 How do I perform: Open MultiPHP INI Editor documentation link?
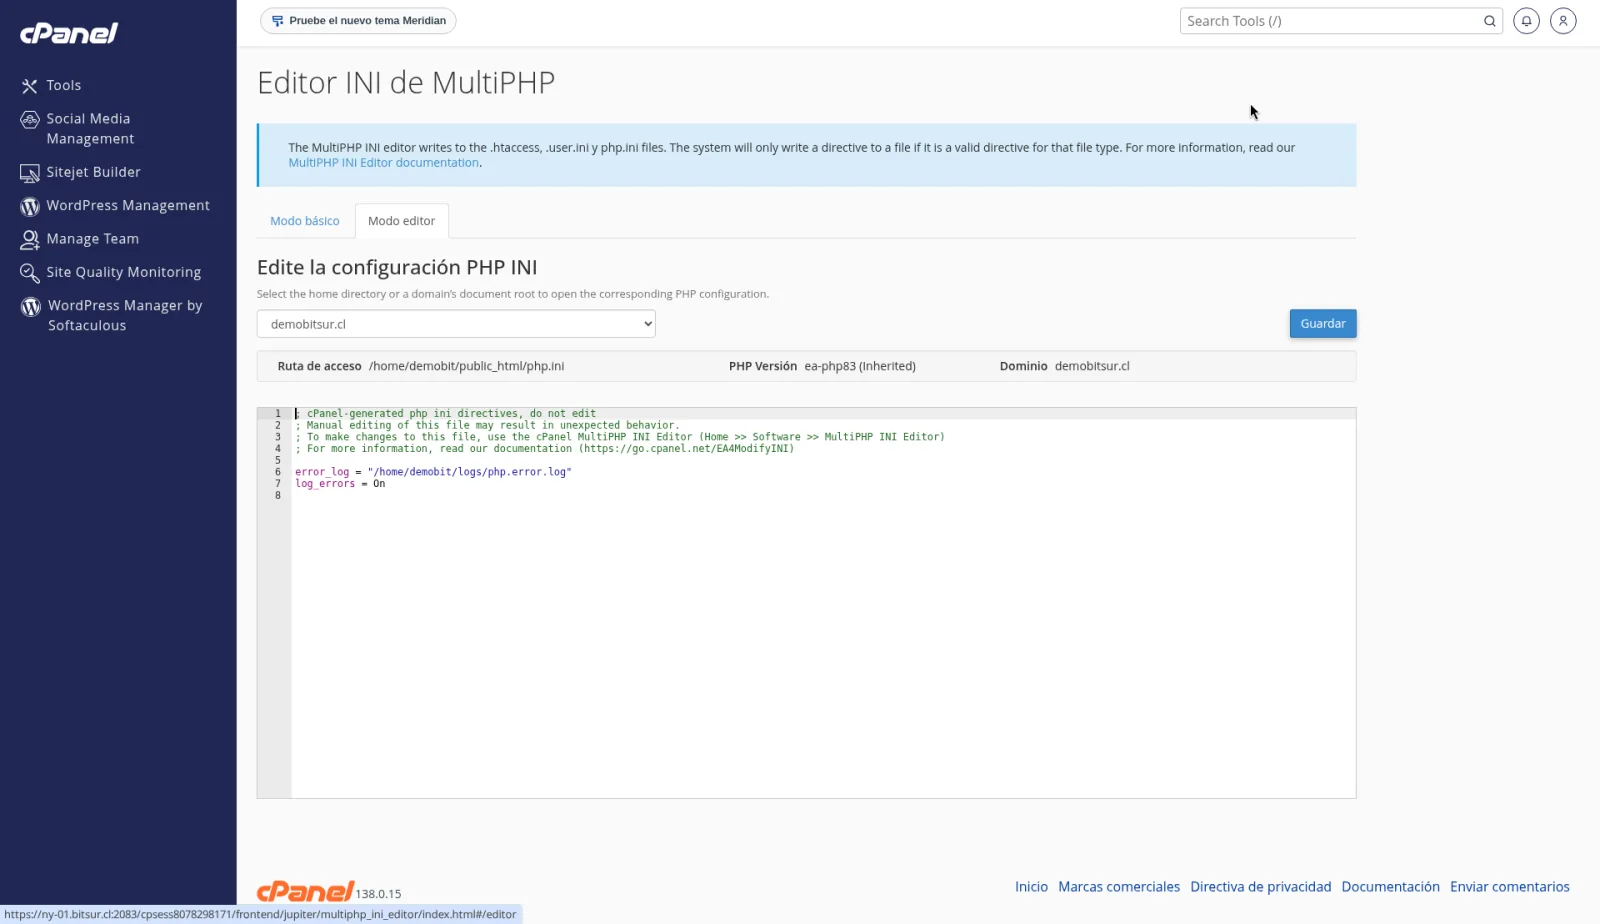tap(384, 163)
